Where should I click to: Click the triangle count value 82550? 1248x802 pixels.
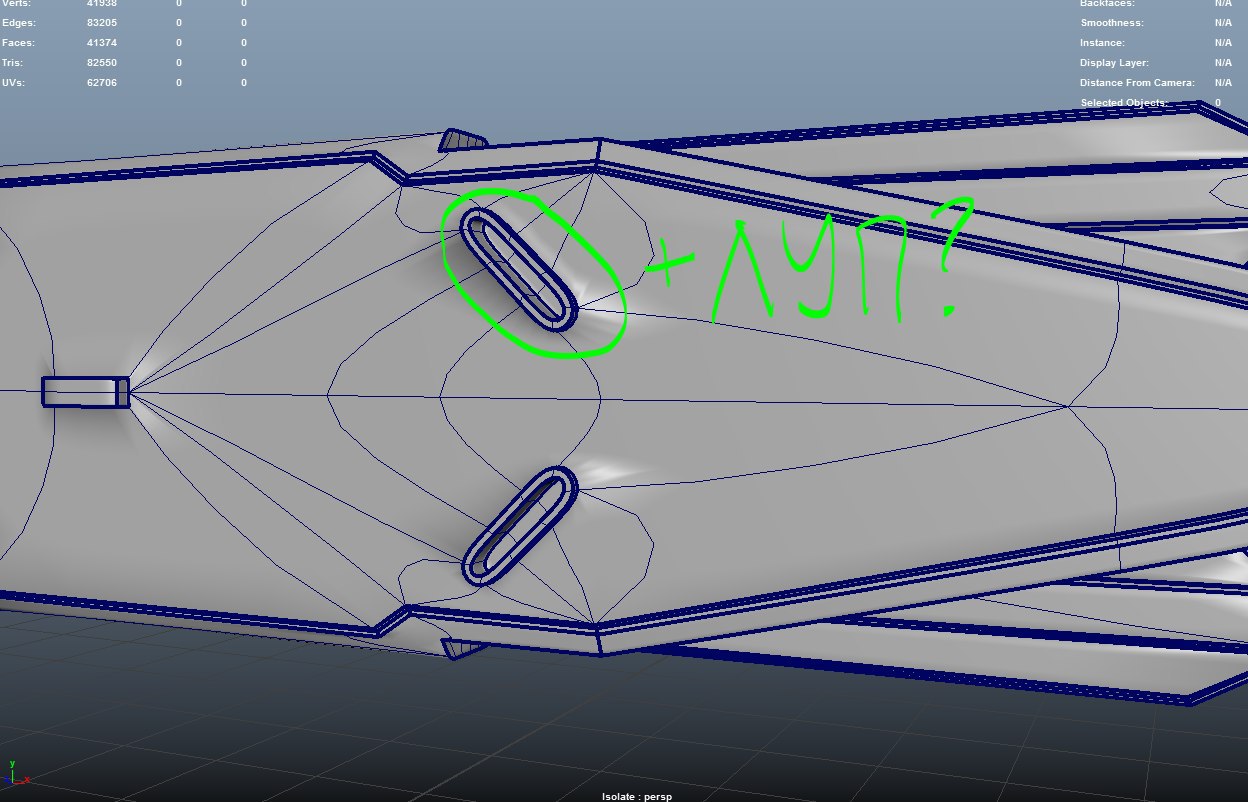(102, 63)
